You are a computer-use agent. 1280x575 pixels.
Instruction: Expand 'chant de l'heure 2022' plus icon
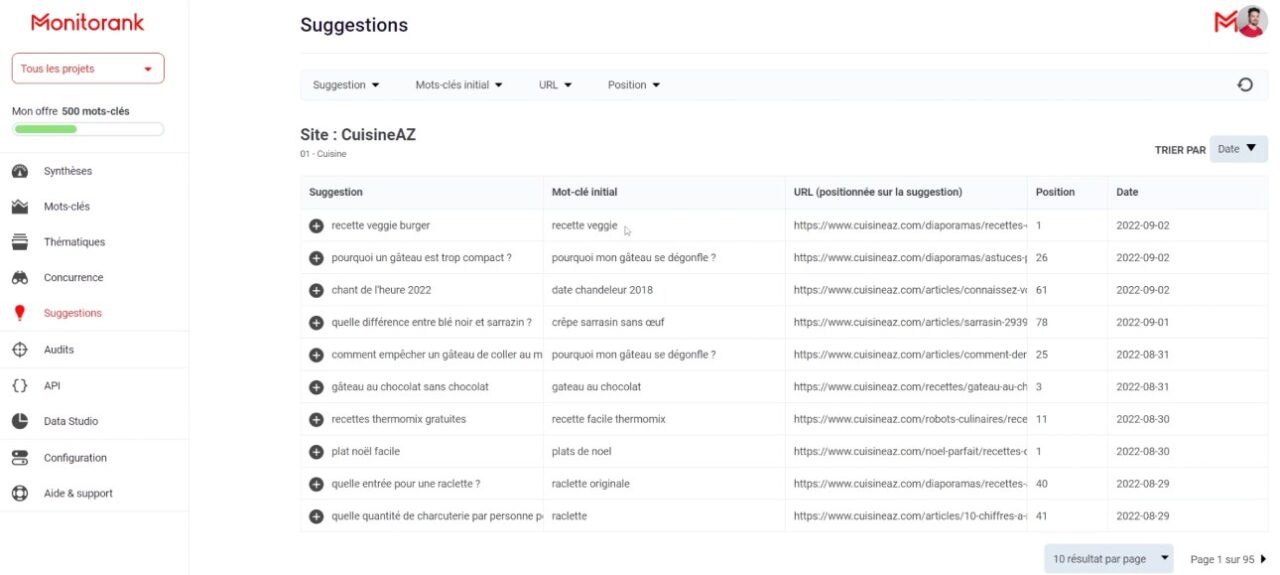(316, 290)
